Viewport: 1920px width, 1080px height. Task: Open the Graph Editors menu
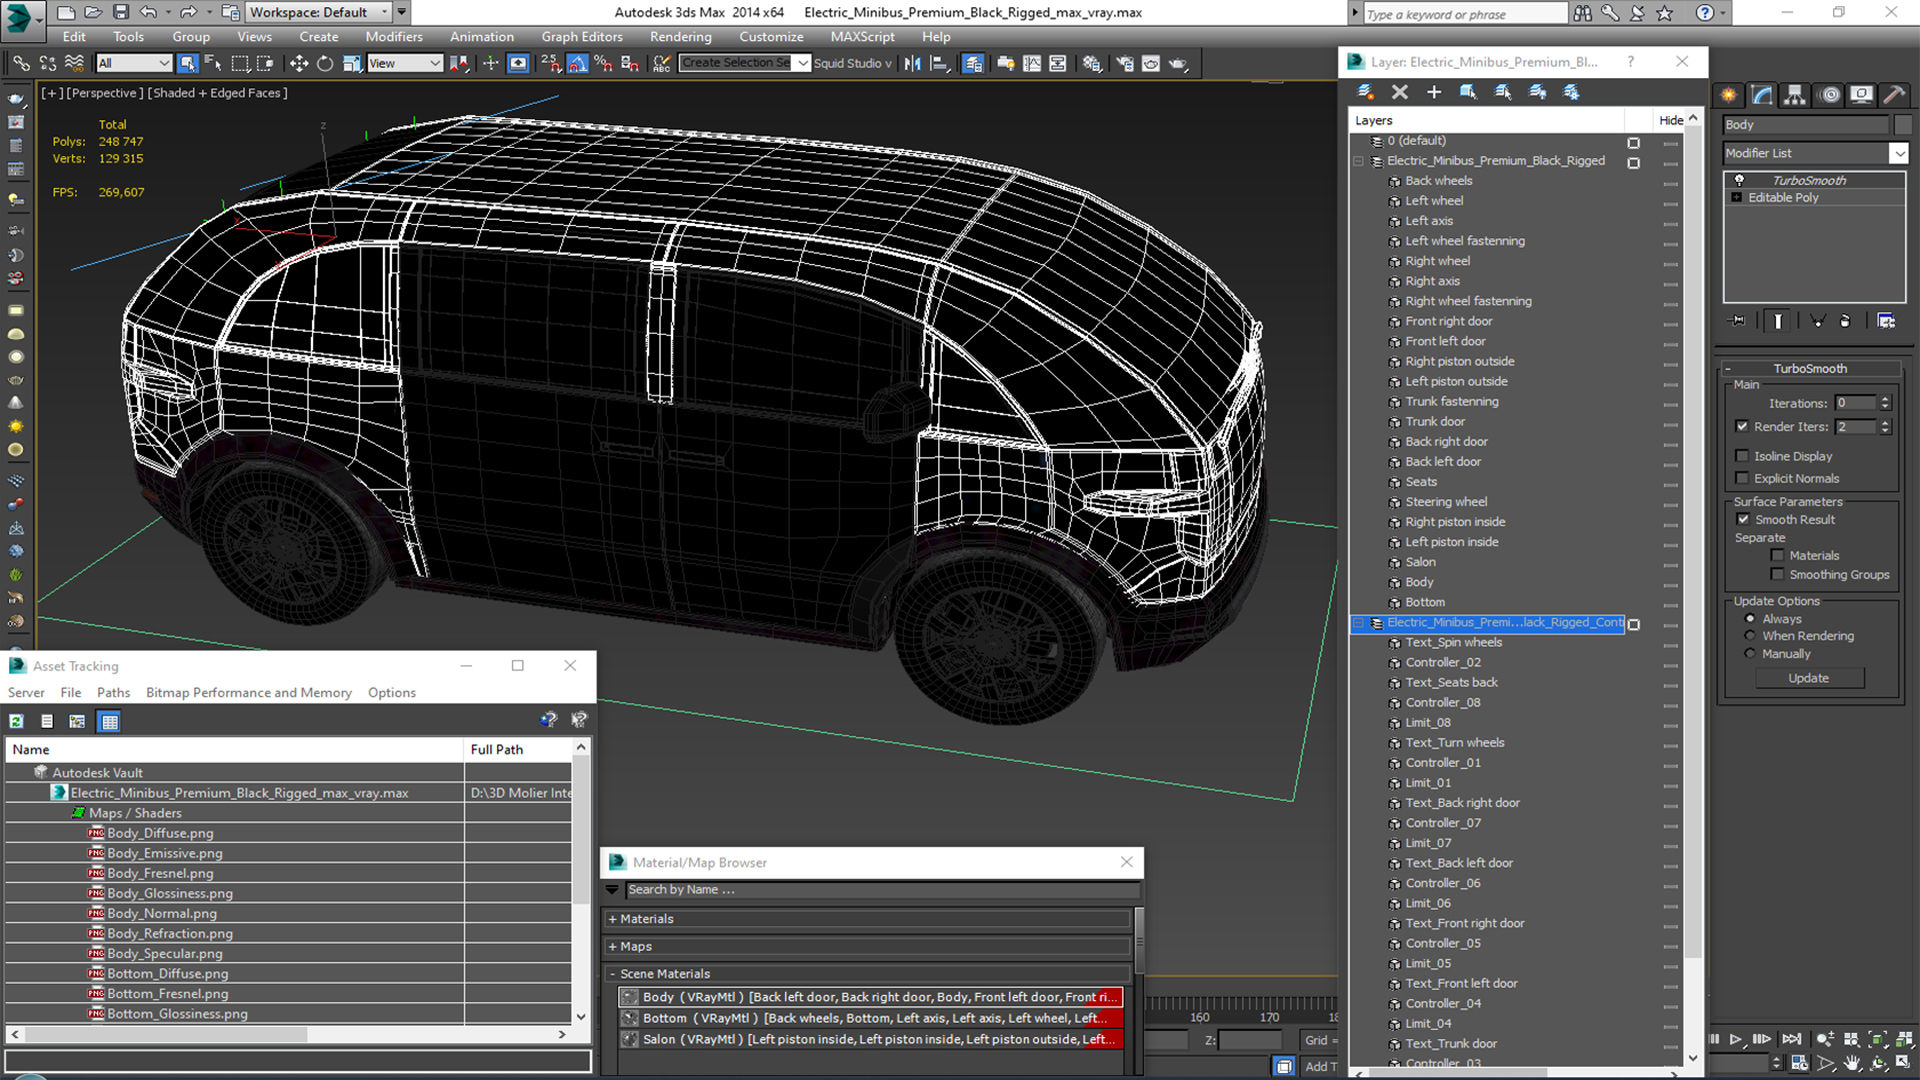[x=582, y=37]
